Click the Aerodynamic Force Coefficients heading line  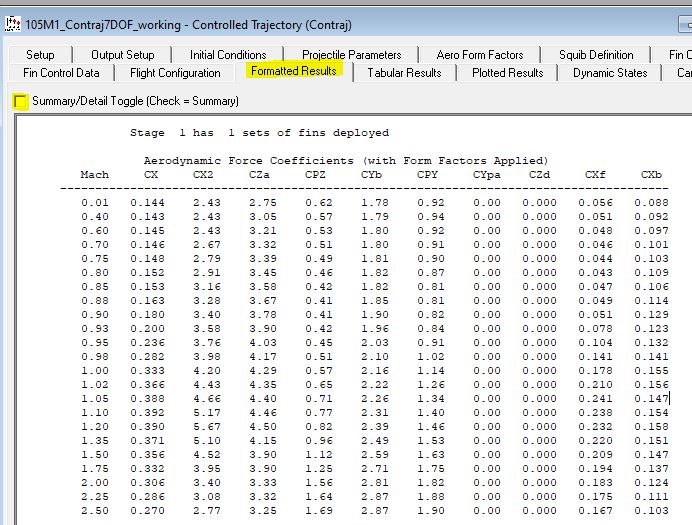[x=345, y=160]
